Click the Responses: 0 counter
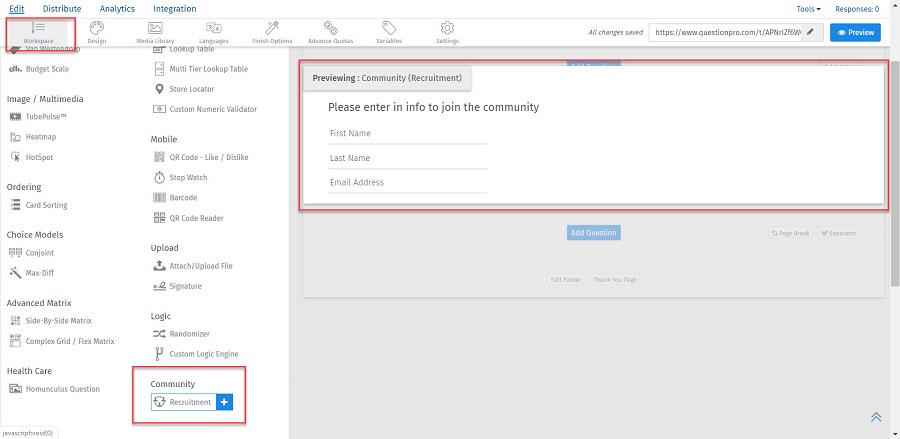This screenshot has width=900, height=439. [x=857, y=9]
